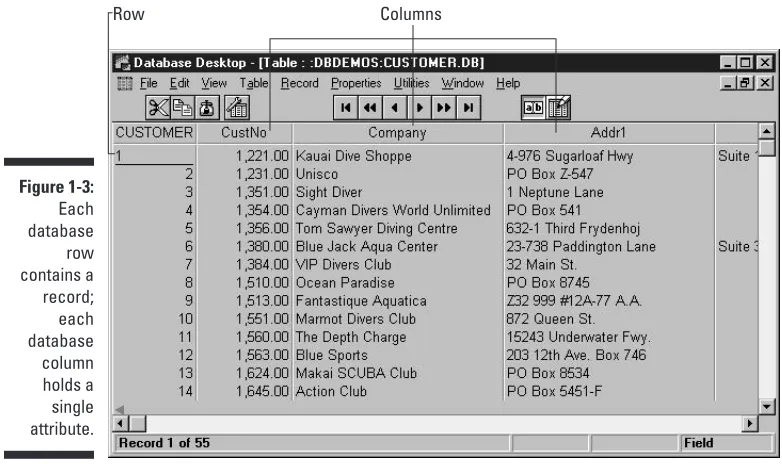This screenshot has height=464, width=782.
Task: Open the Table menu
Action: coord(254,83)
